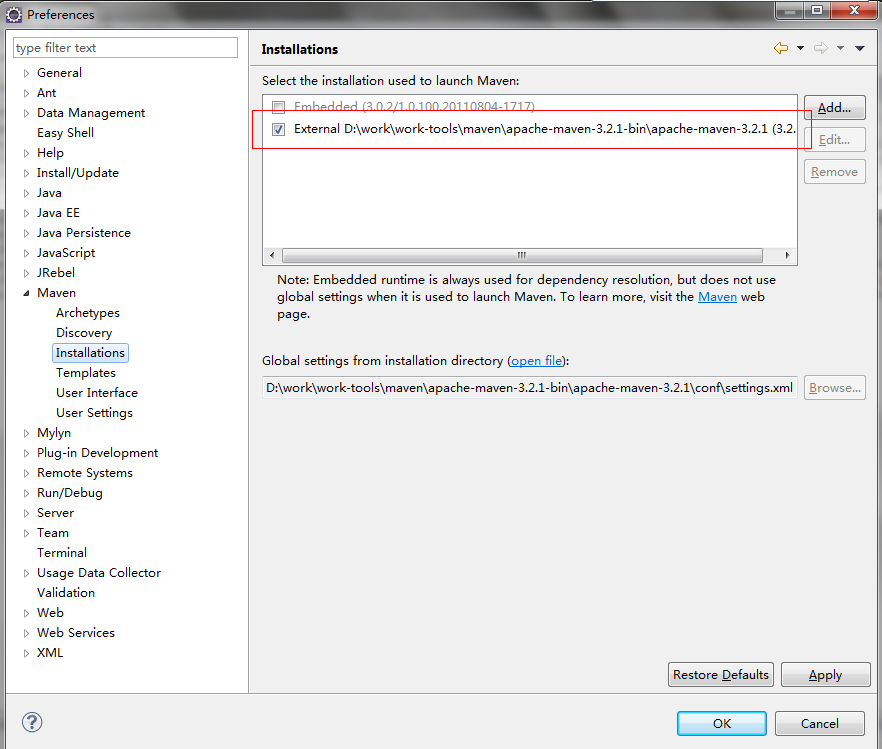Expand the Plug-in Development node
The height and width of the screenshot is (749, 882).
[26, 453]
